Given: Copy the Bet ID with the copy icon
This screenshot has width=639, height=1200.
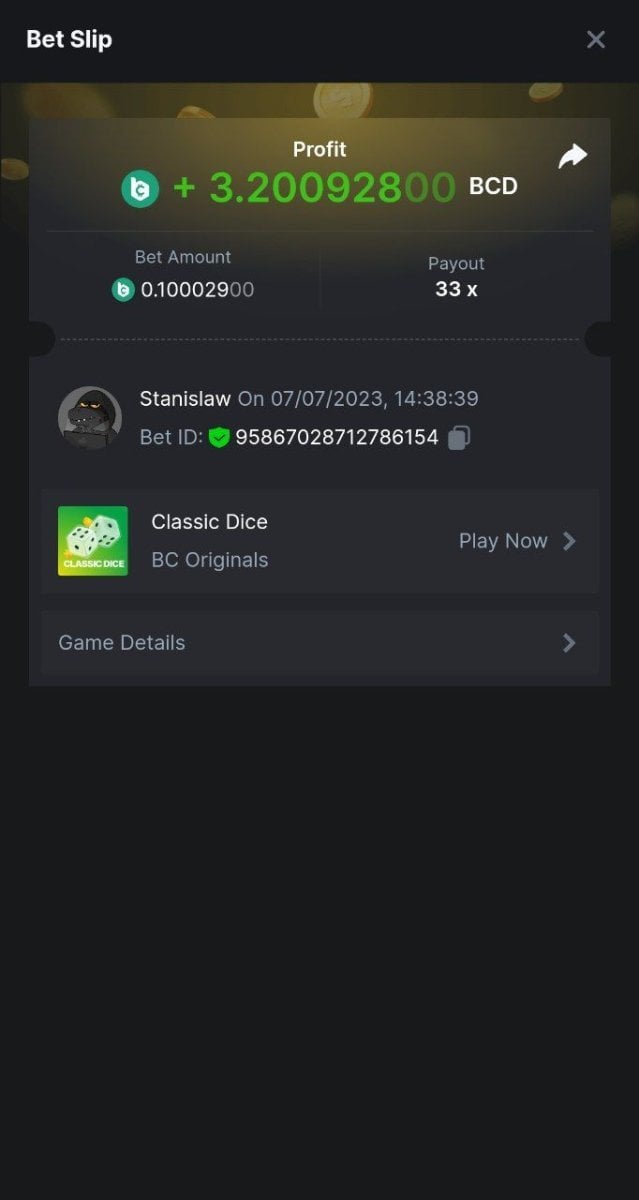Looking at the screenshot, I should click(459, 437).
